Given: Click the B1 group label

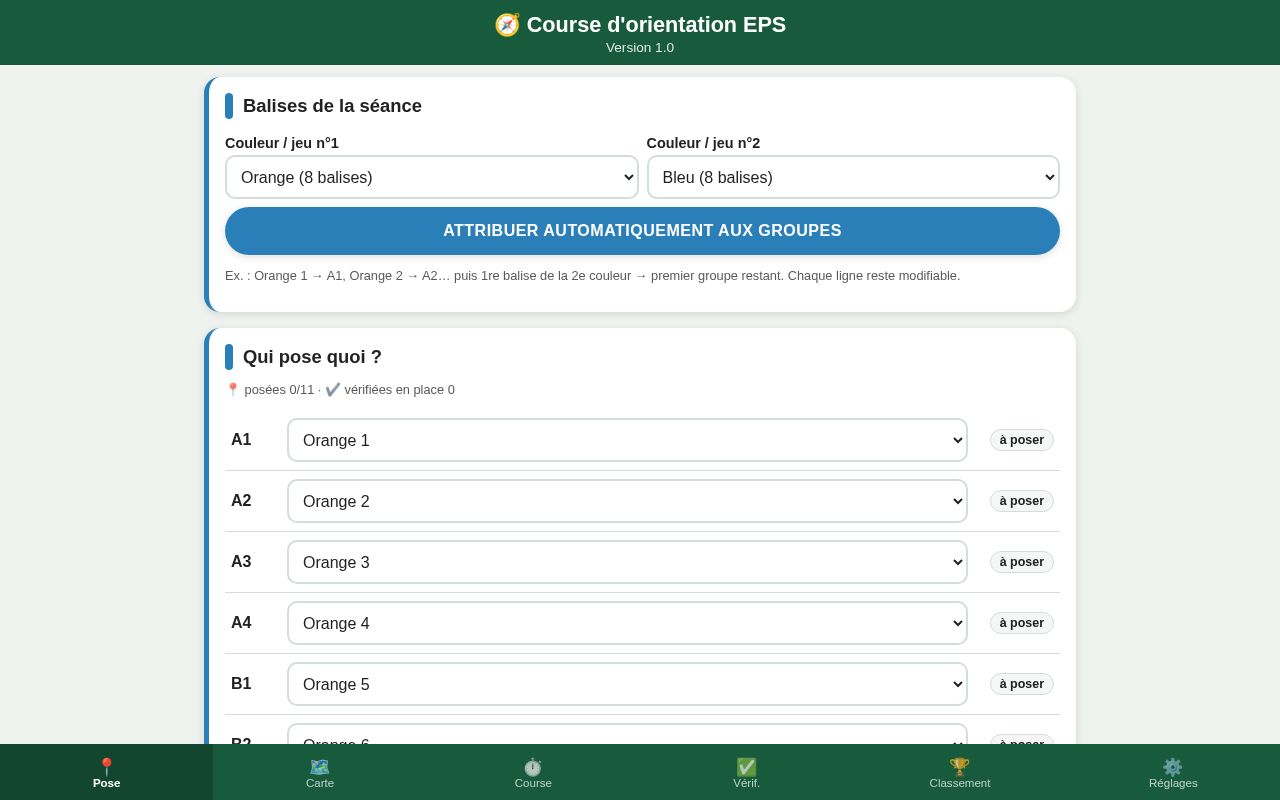Looking at the screenshot, I should pos(241,684).
